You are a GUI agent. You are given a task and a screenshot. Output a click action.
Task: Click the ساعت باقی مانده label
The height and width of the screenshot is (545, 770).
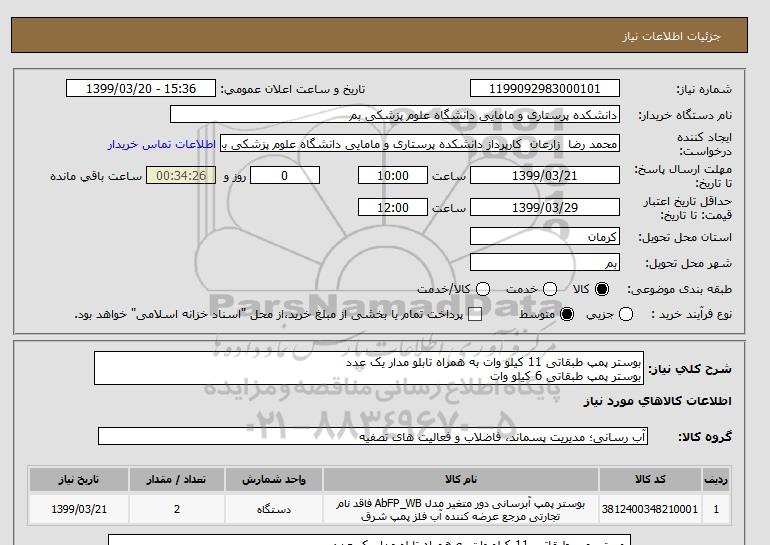click(x=96, y=176)
